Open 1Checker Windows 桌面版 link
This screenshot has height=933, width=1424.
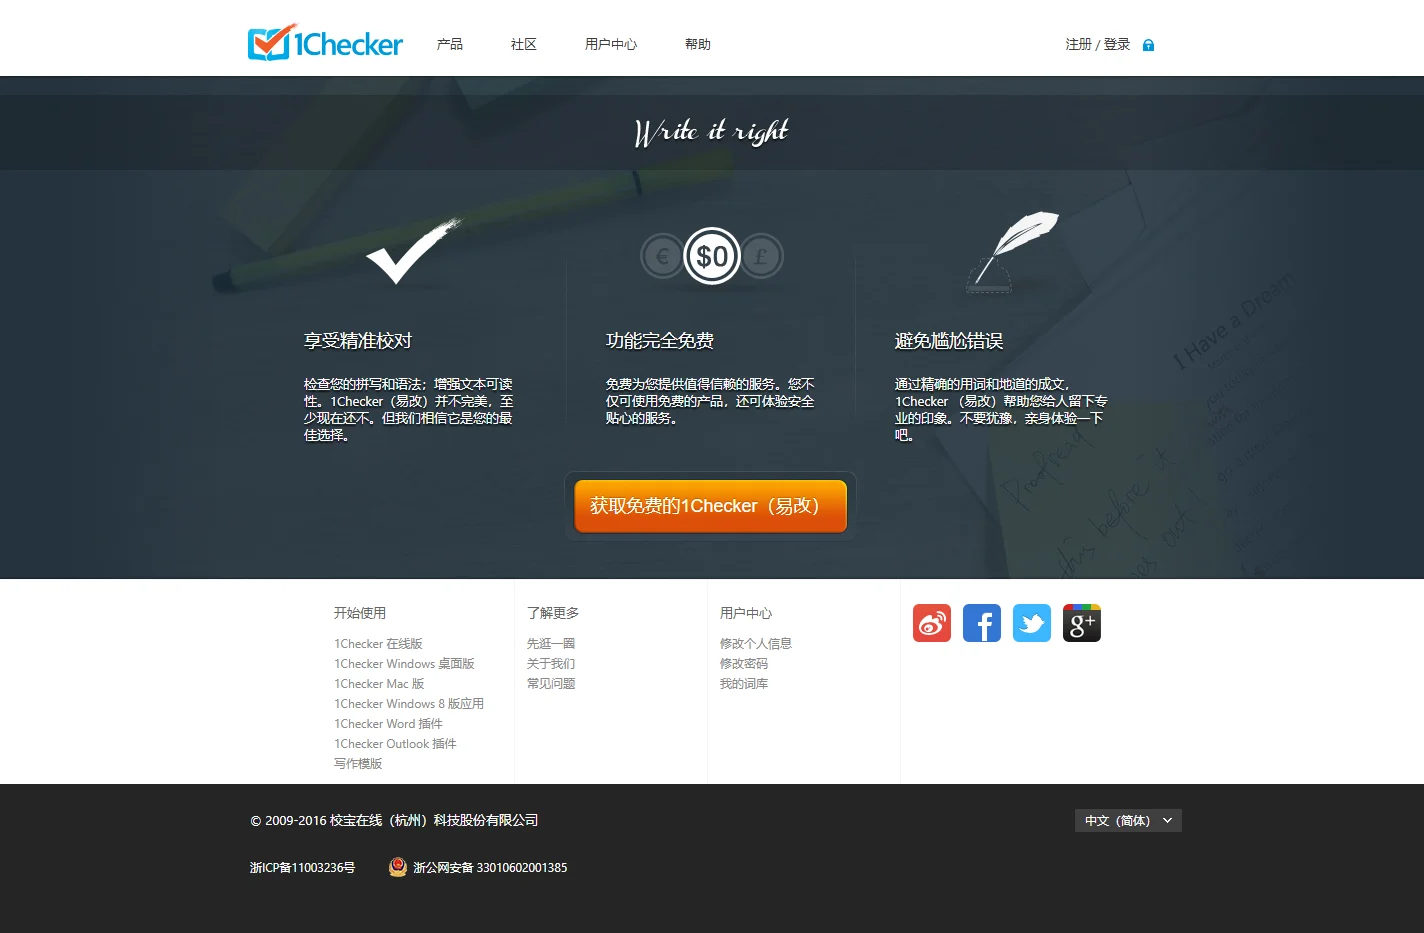coord(404,663)
